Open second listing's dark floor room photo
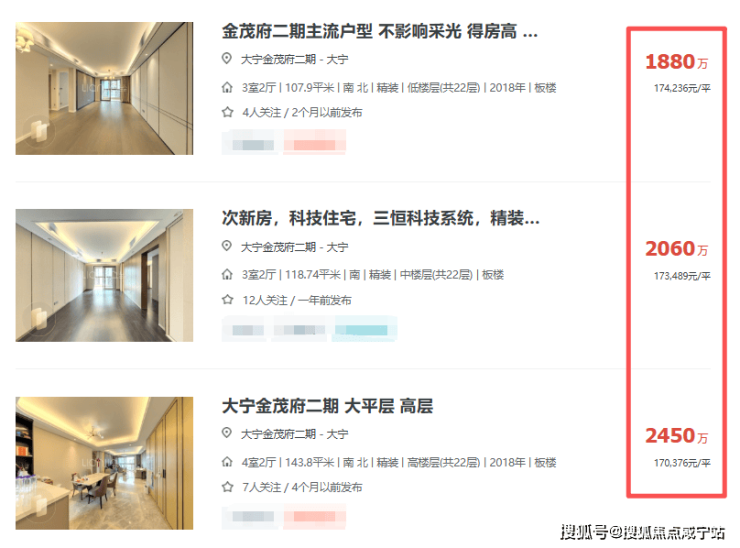 104,275
